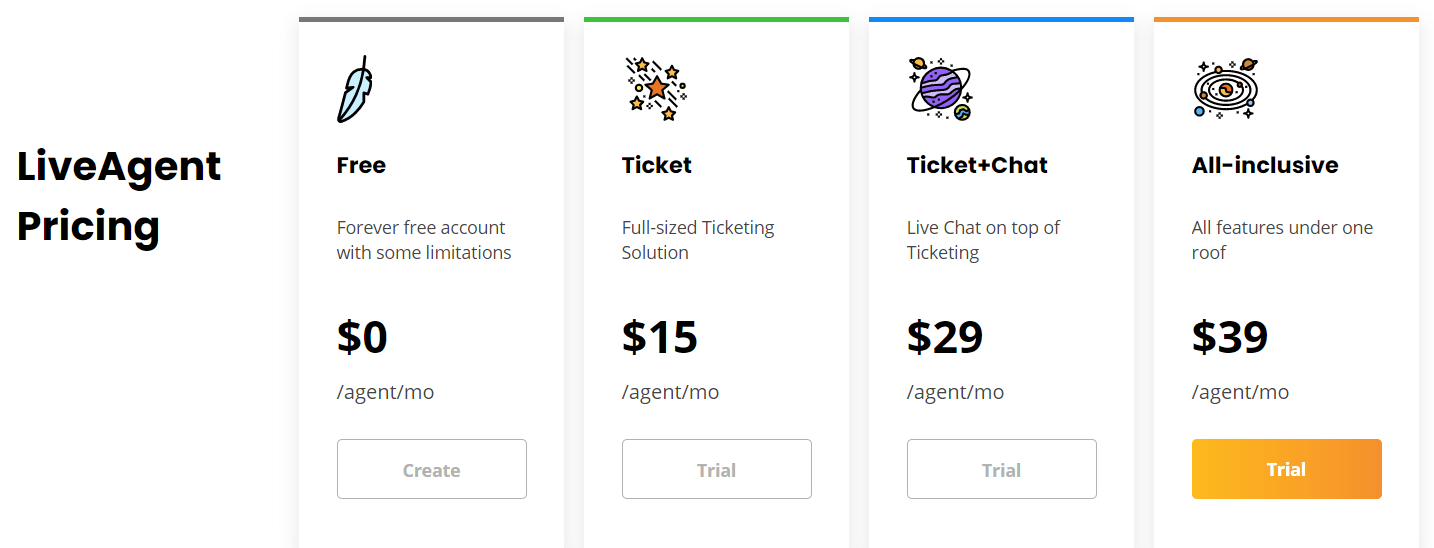1434x548 pixels.
Task: Start the orange All-inclusive trial
Action: point(1287,469)
